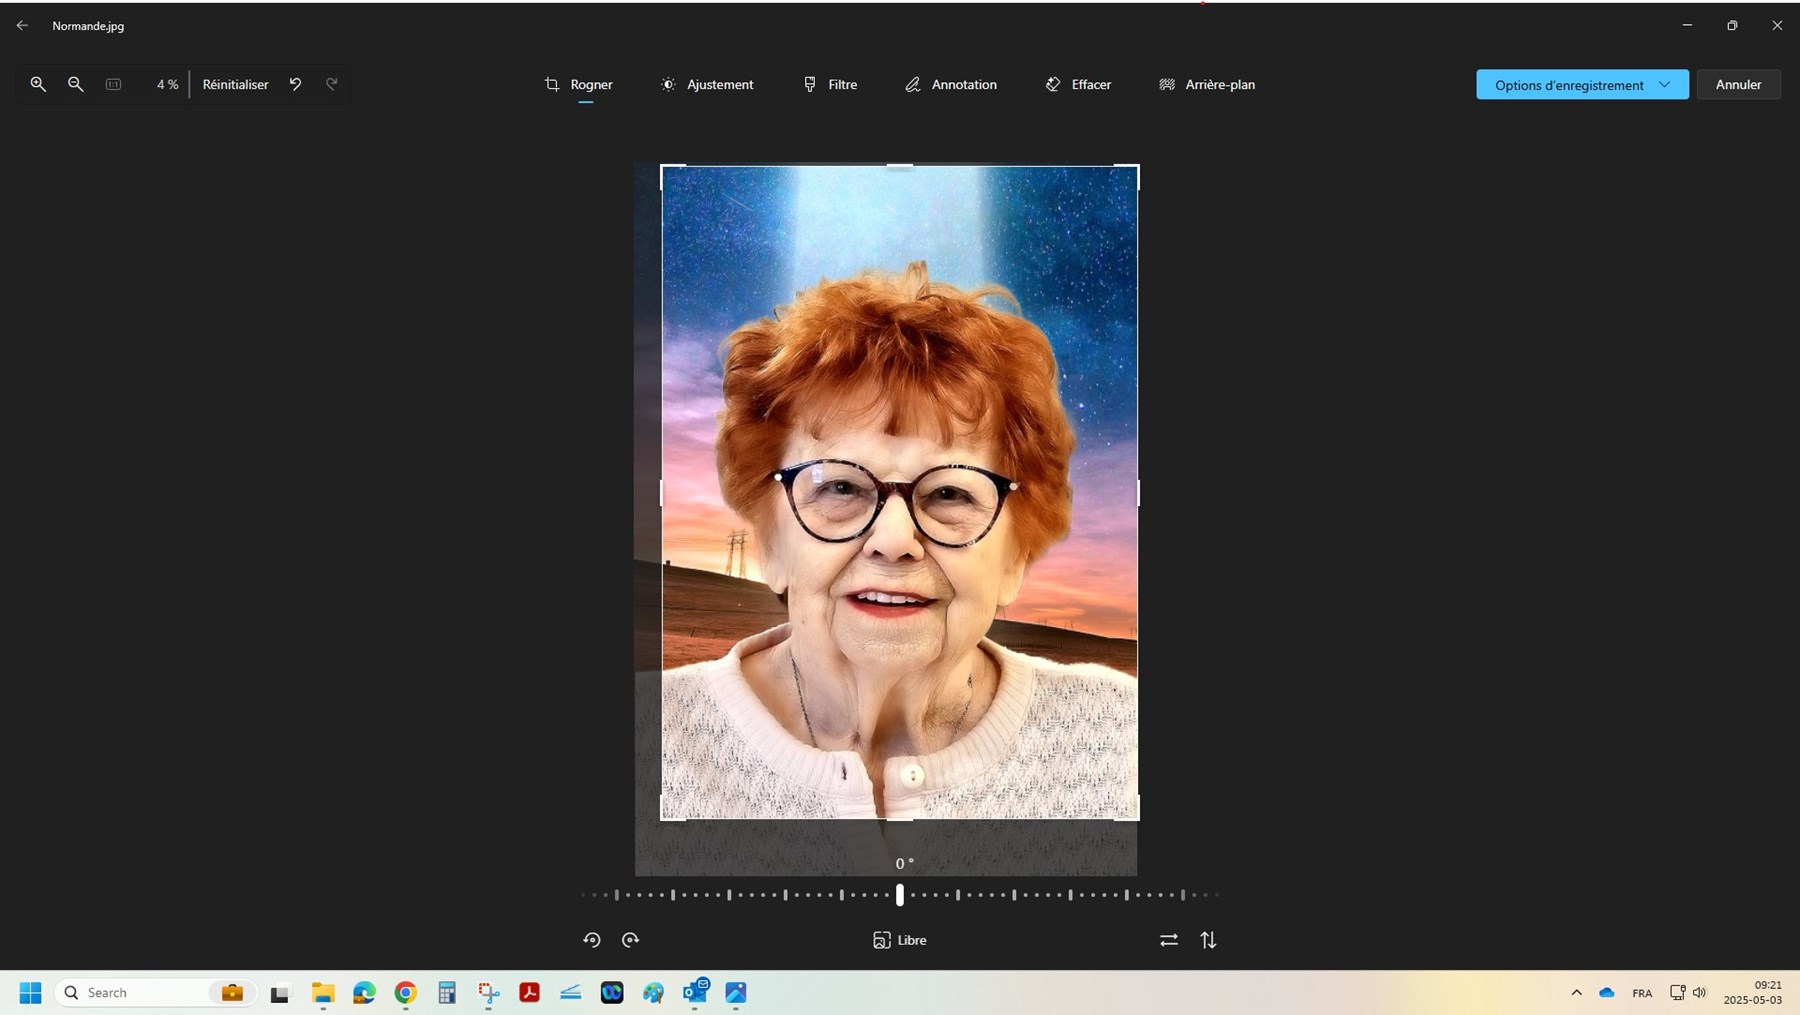Click the straighten angle slider handle

coord(900,895)
